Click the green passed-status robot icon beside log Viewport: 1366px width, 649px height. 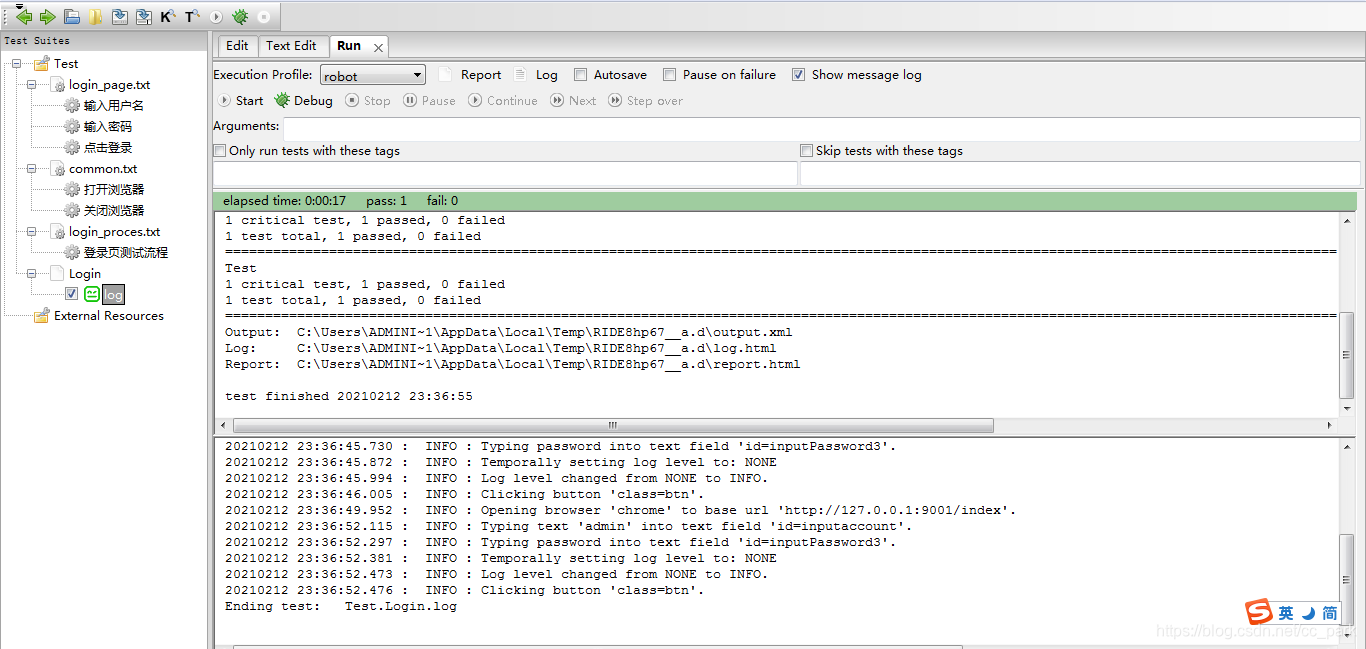point(92,294)
